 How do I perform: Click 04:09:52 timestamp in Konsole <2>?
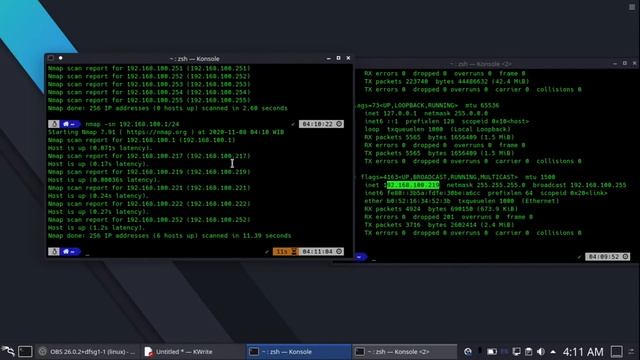604,257
